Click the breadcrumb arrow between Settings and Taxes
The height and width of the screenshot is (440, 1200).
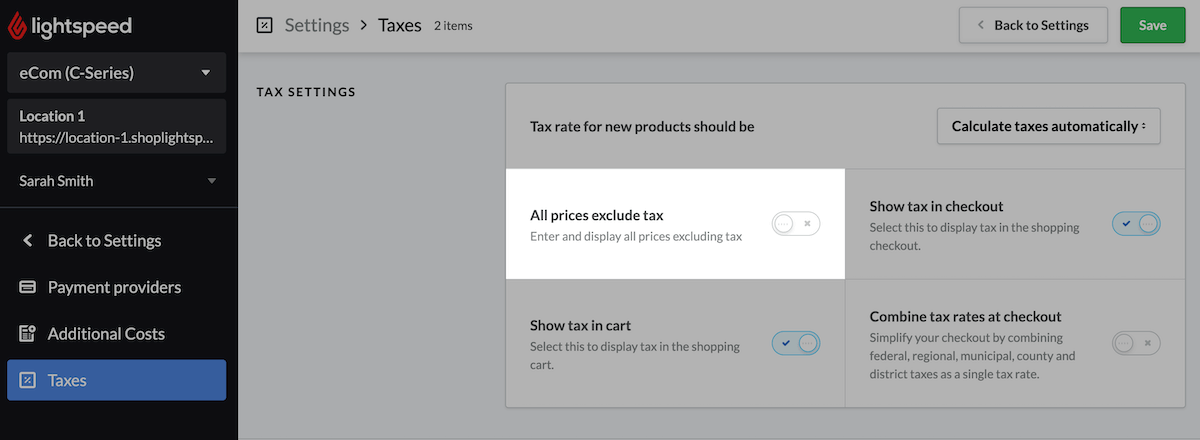pyautogui.click(x=364, y=25)
